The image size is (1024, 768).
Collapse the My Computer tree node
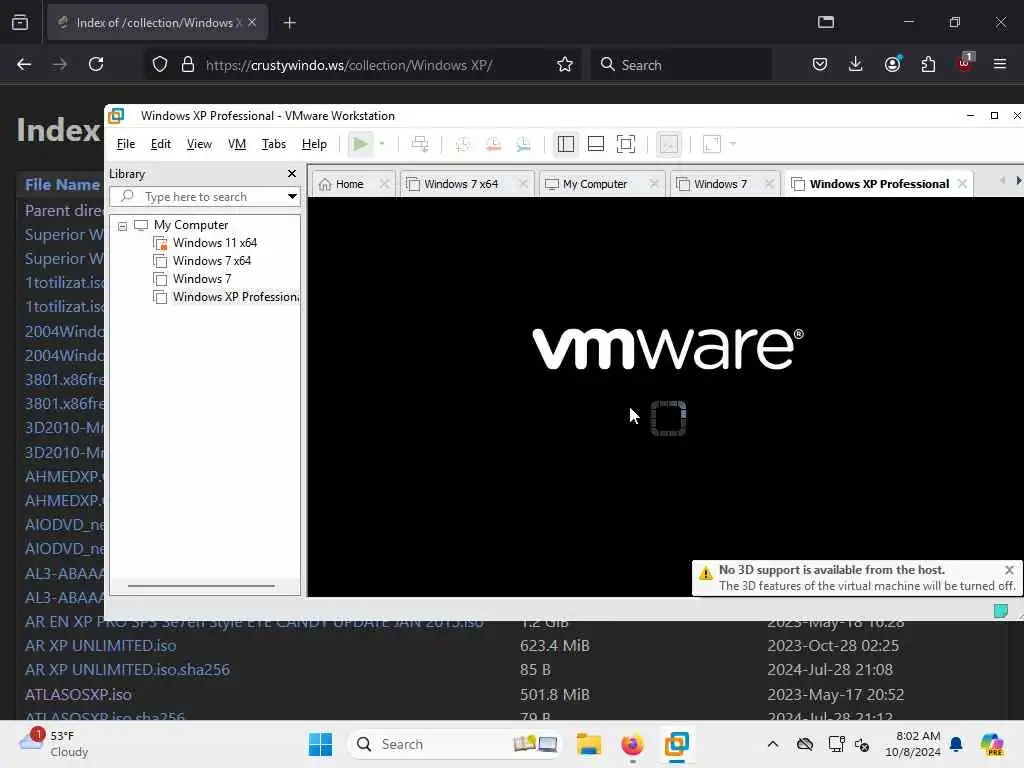(x=122, y=226)
